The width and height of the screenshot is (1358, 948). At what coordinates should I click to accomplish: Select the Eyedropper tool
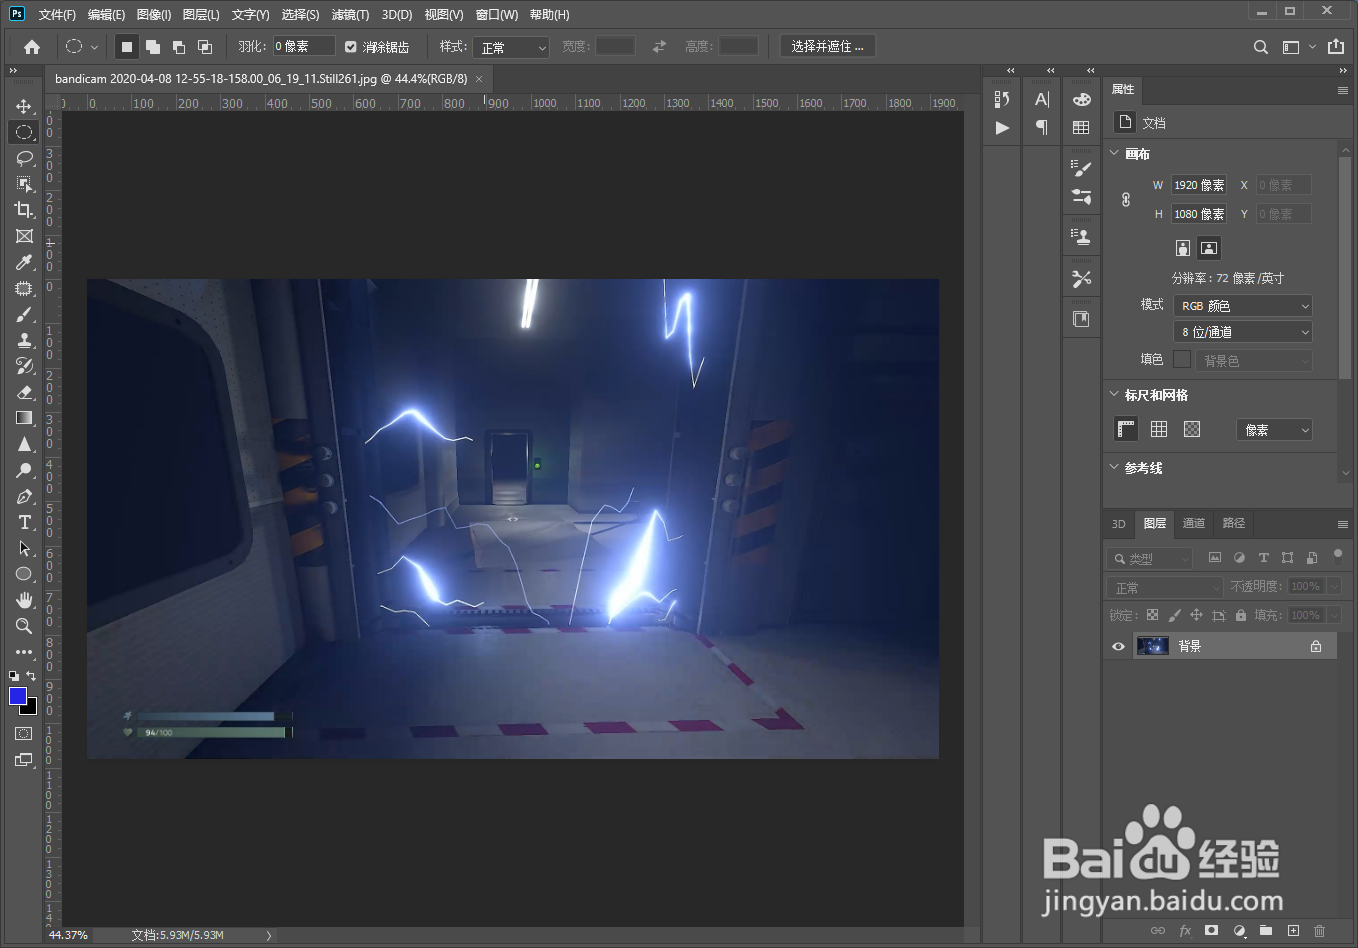(x=24, y=262)
